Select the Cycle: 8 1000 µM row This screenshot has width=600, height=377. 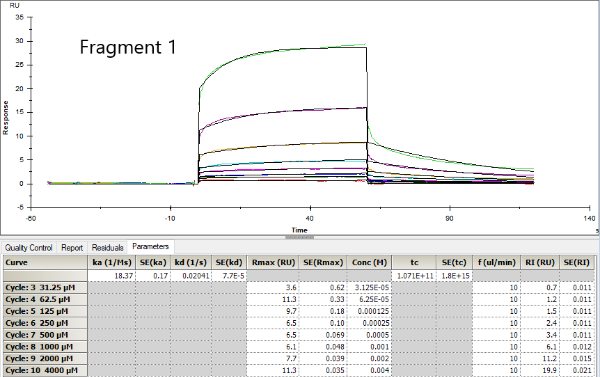click(x=299, y=347)
